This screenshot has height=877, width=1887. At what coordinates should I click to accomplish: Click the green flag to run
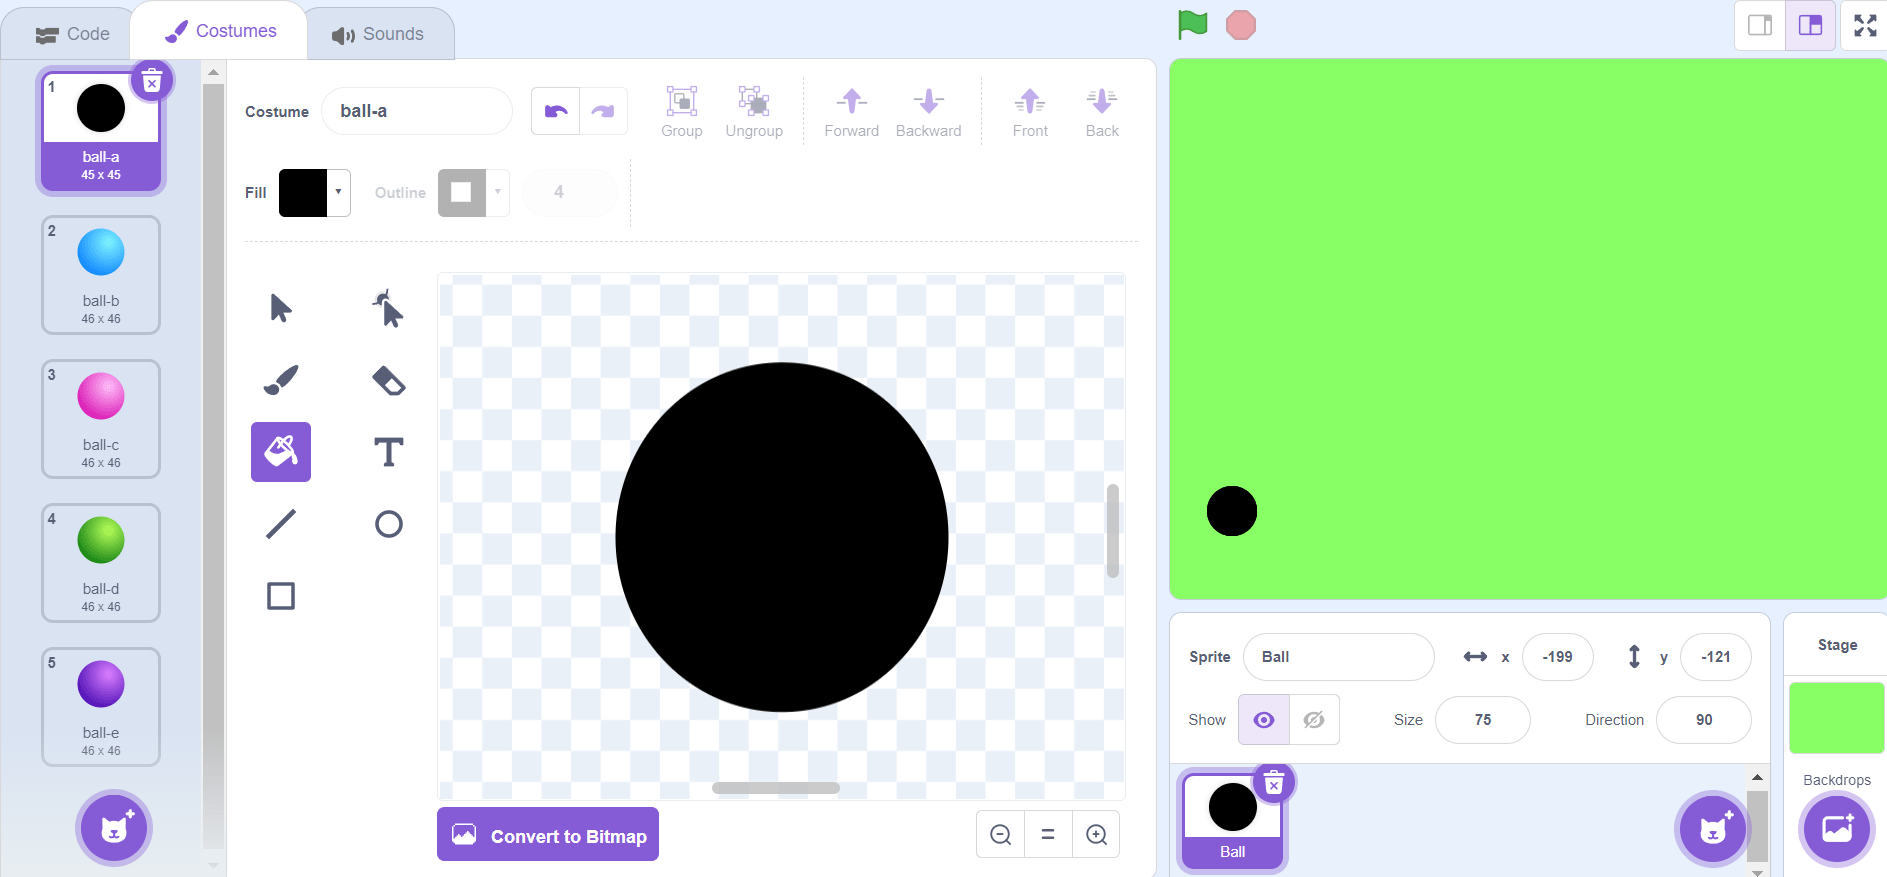pos(1192,25)
